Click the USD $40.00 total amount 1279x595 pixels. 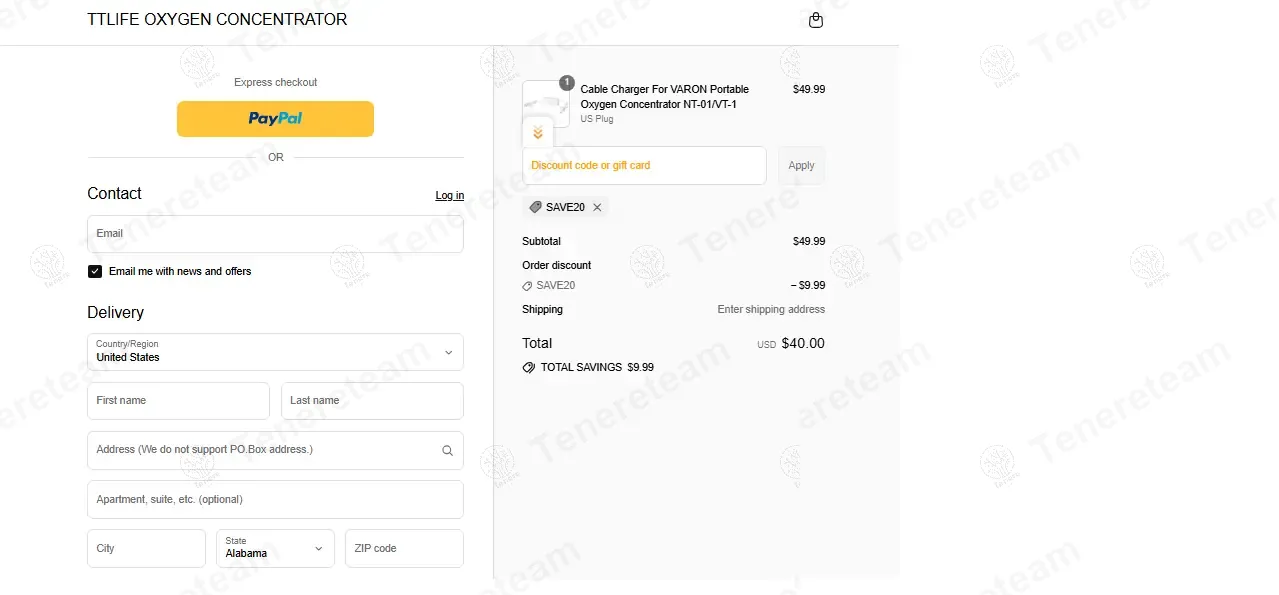[791, 343]
